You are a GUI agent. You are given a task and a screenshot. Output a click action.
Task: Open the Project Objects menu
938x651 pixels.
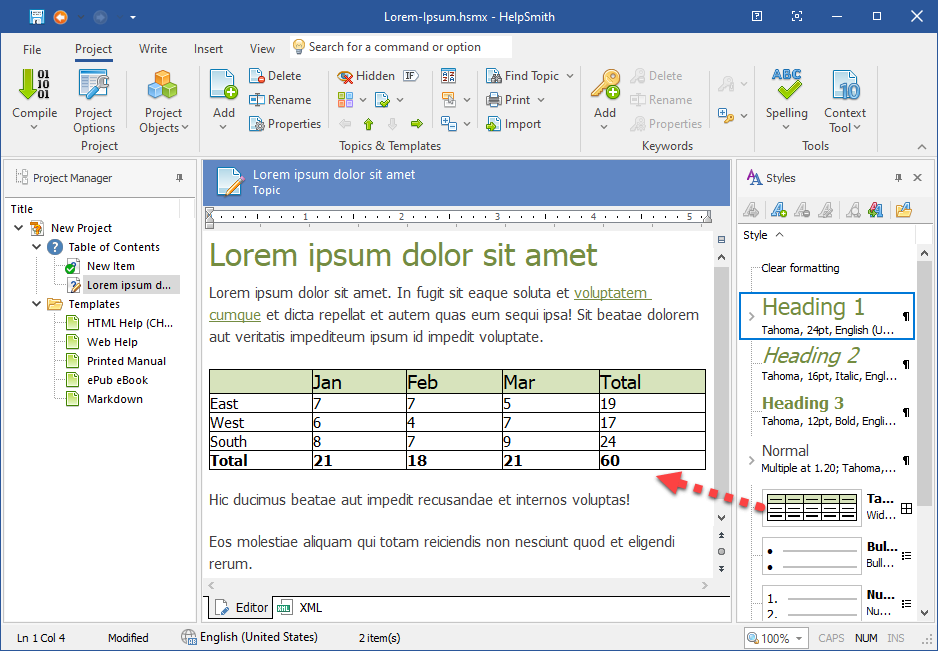163,101
